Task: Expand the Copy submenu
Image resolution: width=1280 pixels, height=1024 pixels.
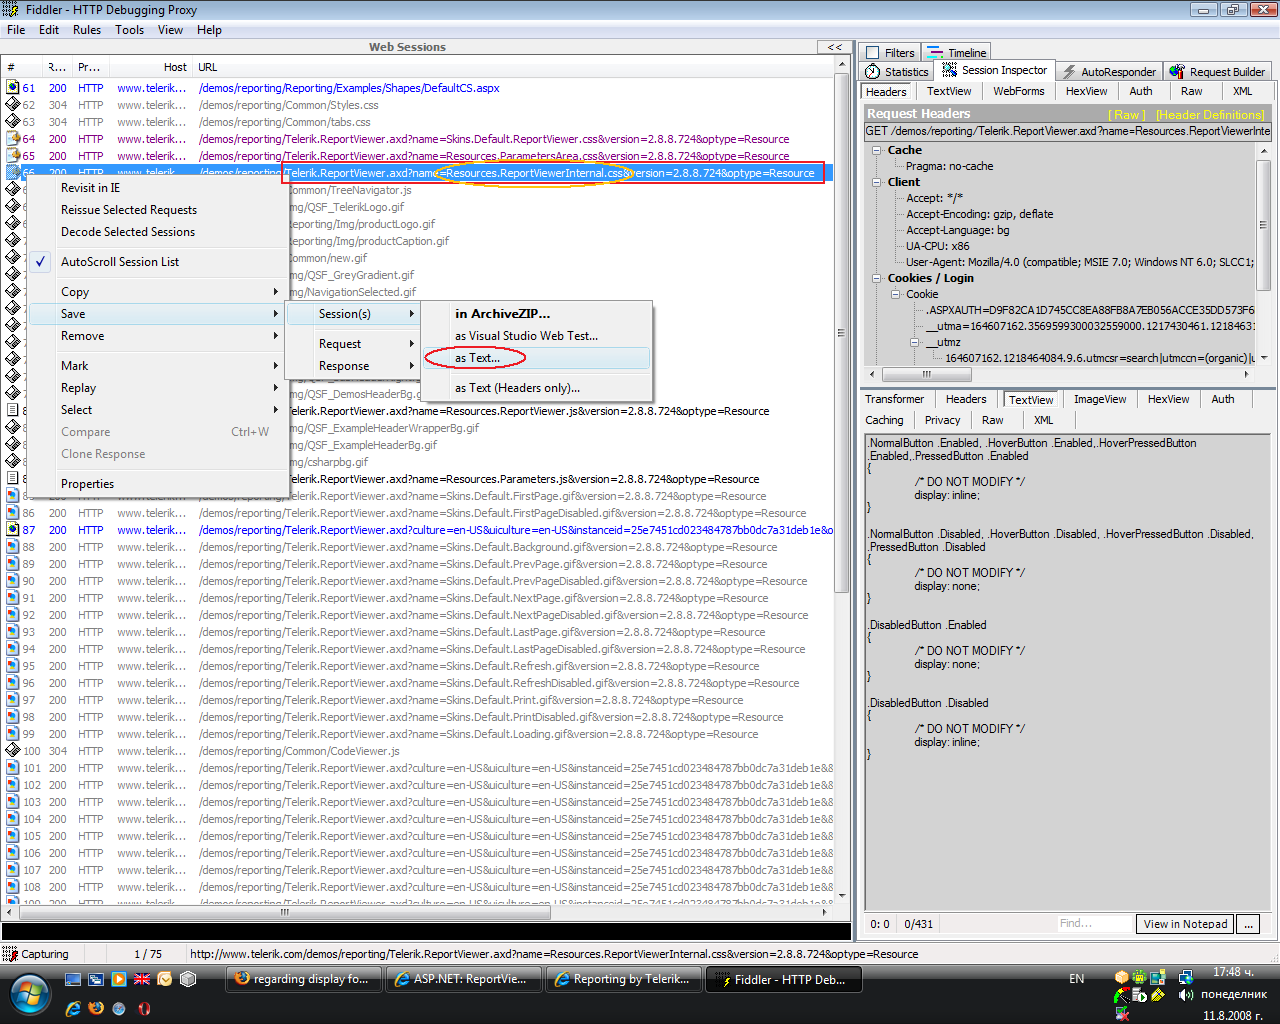Action: [x=157, y=292]
